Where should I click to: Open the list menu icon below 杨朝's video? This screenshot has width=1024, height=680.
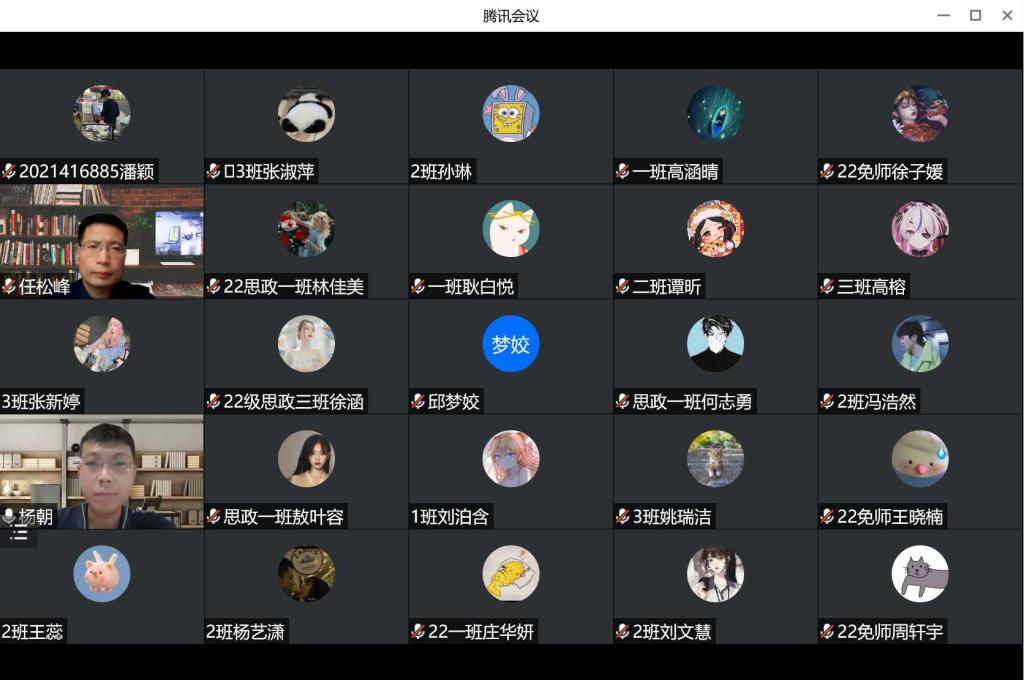tap(19, 536)
